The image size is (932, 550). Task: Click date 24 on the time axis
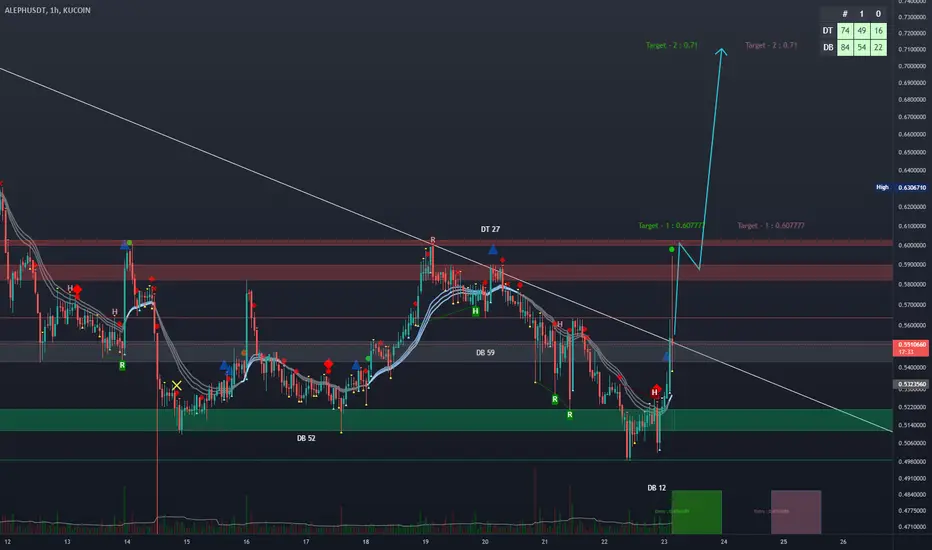pos(724,542)
